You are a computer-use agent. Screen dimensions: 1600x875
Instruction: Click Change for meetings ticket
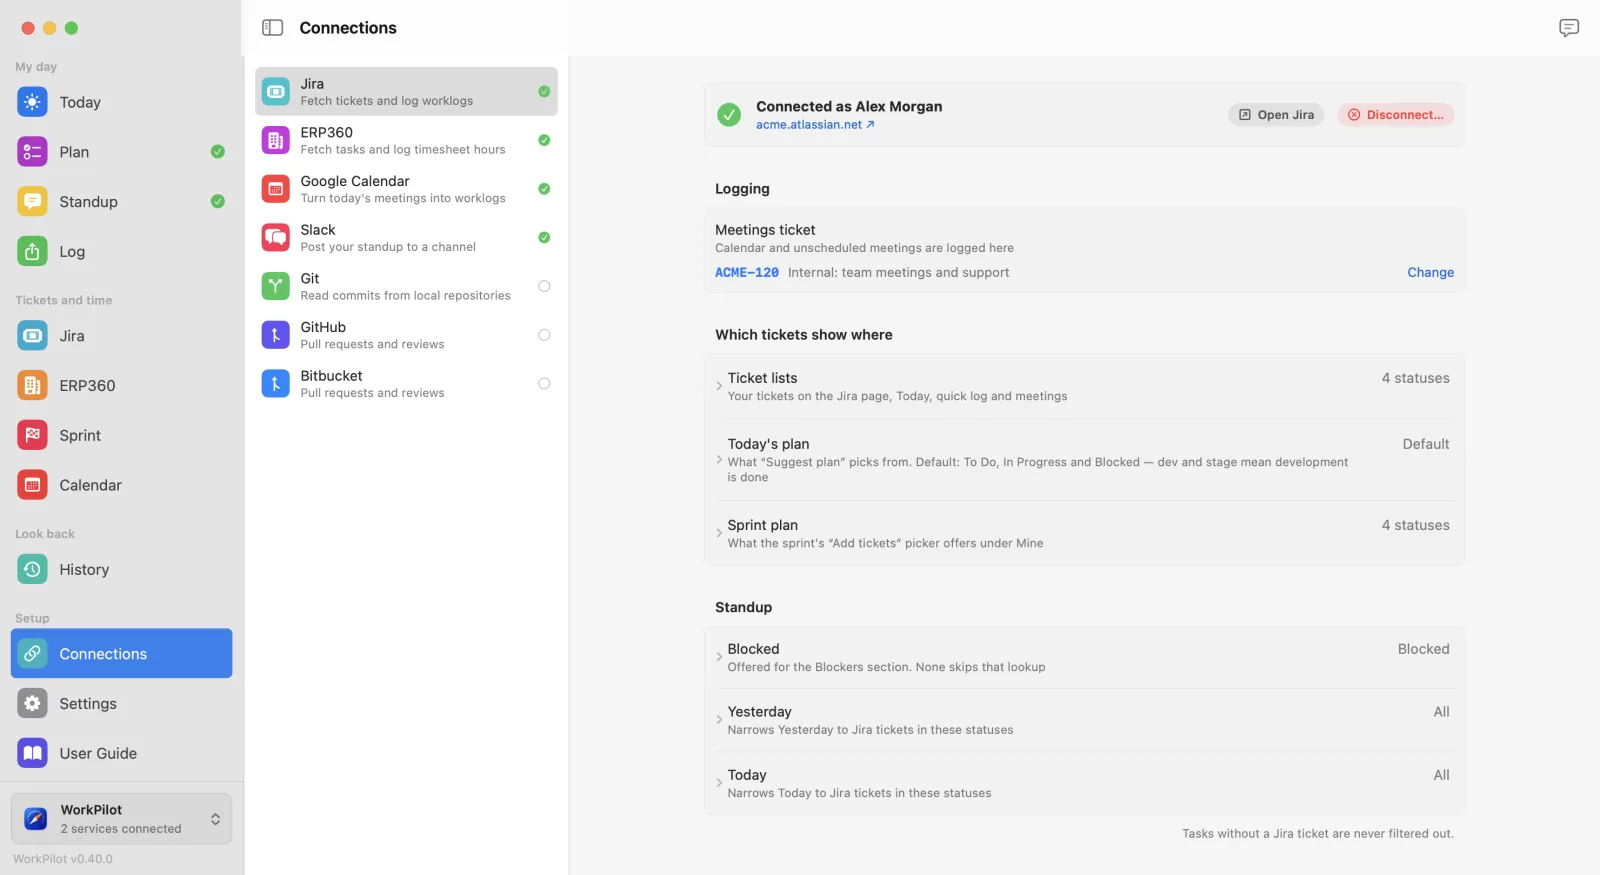pyautogui.click(x=1431, y=272)
